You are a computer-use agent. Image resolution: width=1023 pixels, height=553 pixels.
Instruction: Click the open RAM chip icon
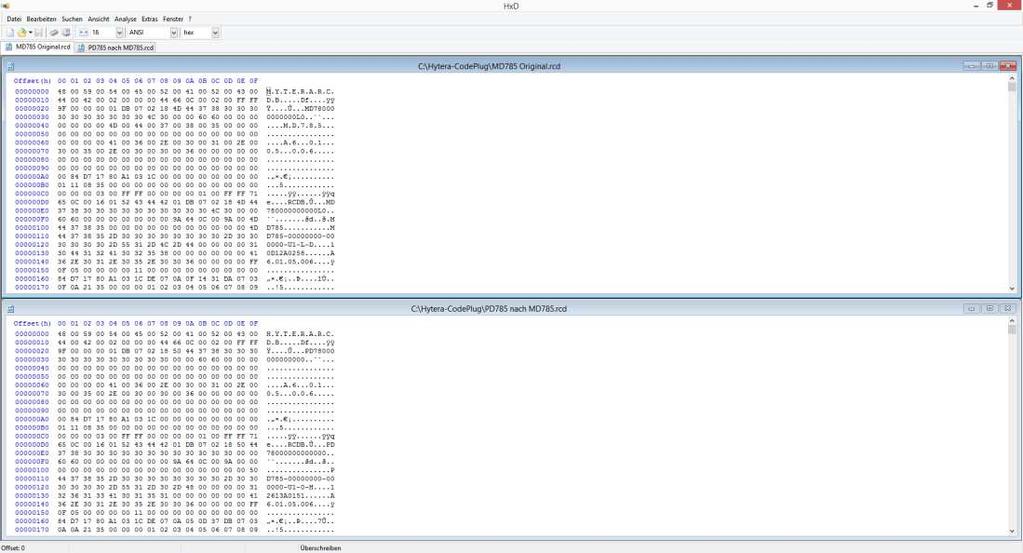[54, 32]
